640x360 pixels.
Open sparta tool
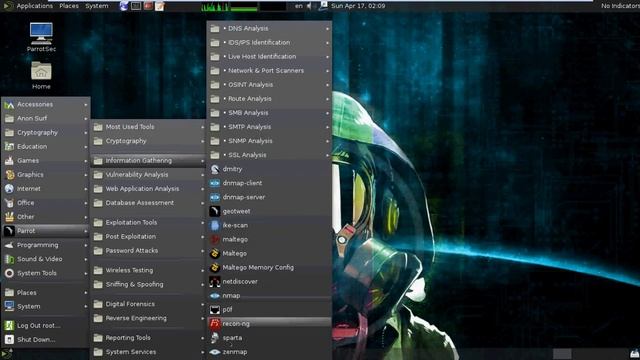(269, 338)
